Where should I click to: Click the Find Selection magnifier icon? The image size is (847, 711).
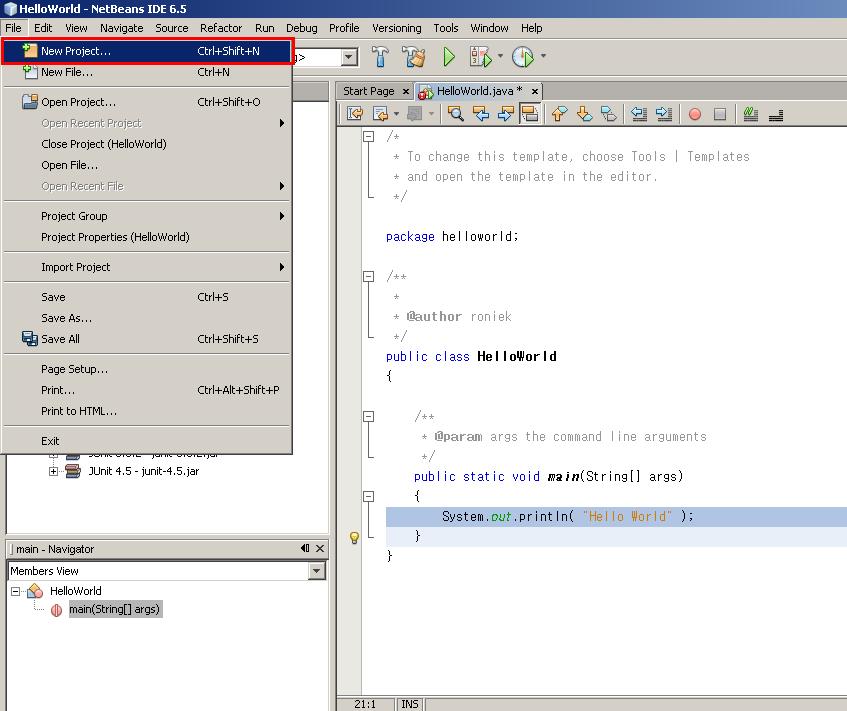455,113
